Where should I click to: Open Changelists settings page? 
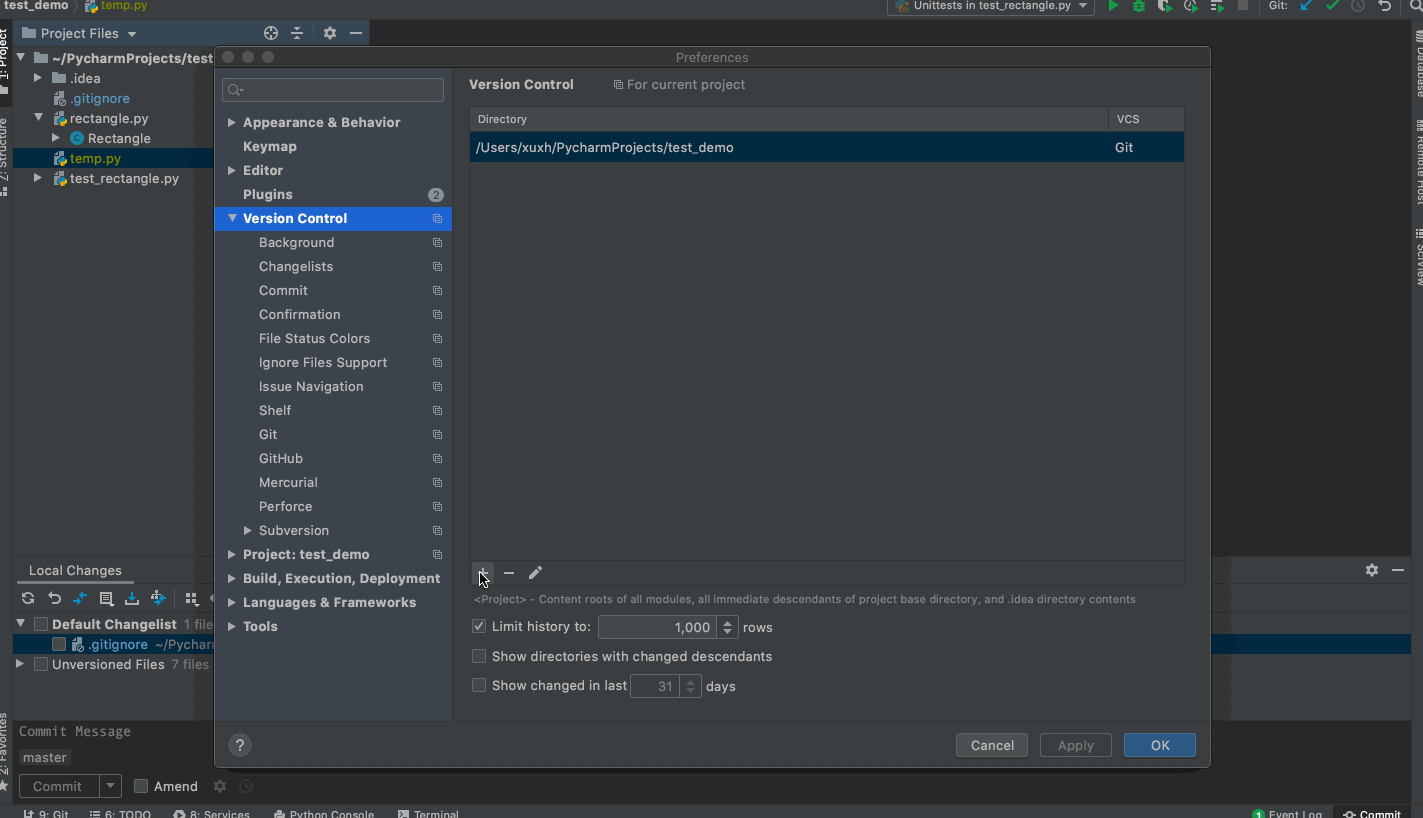[x=296, y=266]
